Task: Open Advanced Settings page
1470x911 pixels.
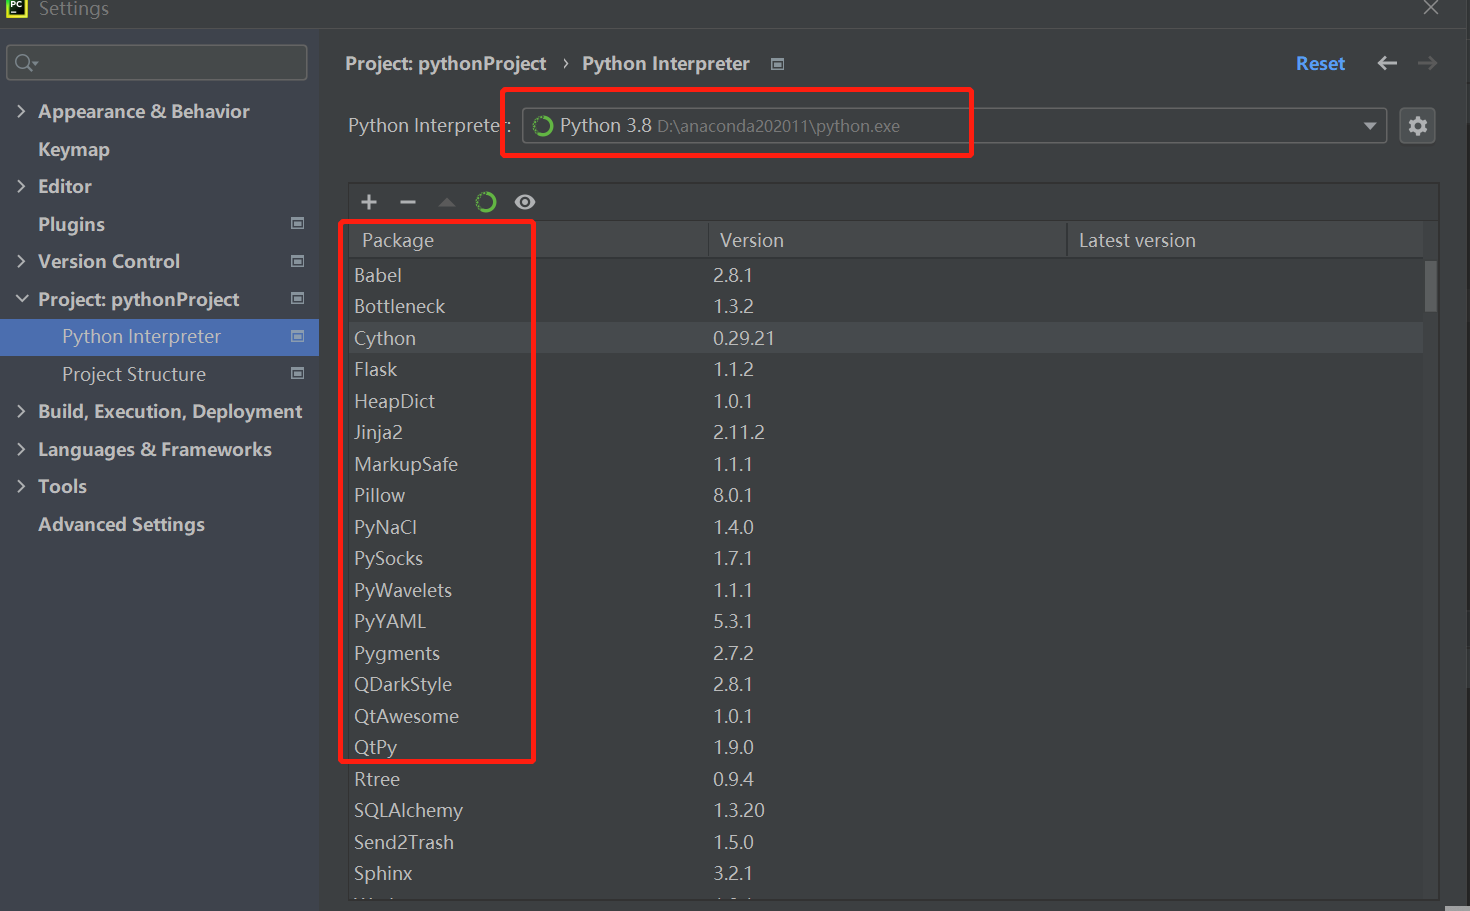Action: point(121,524)
